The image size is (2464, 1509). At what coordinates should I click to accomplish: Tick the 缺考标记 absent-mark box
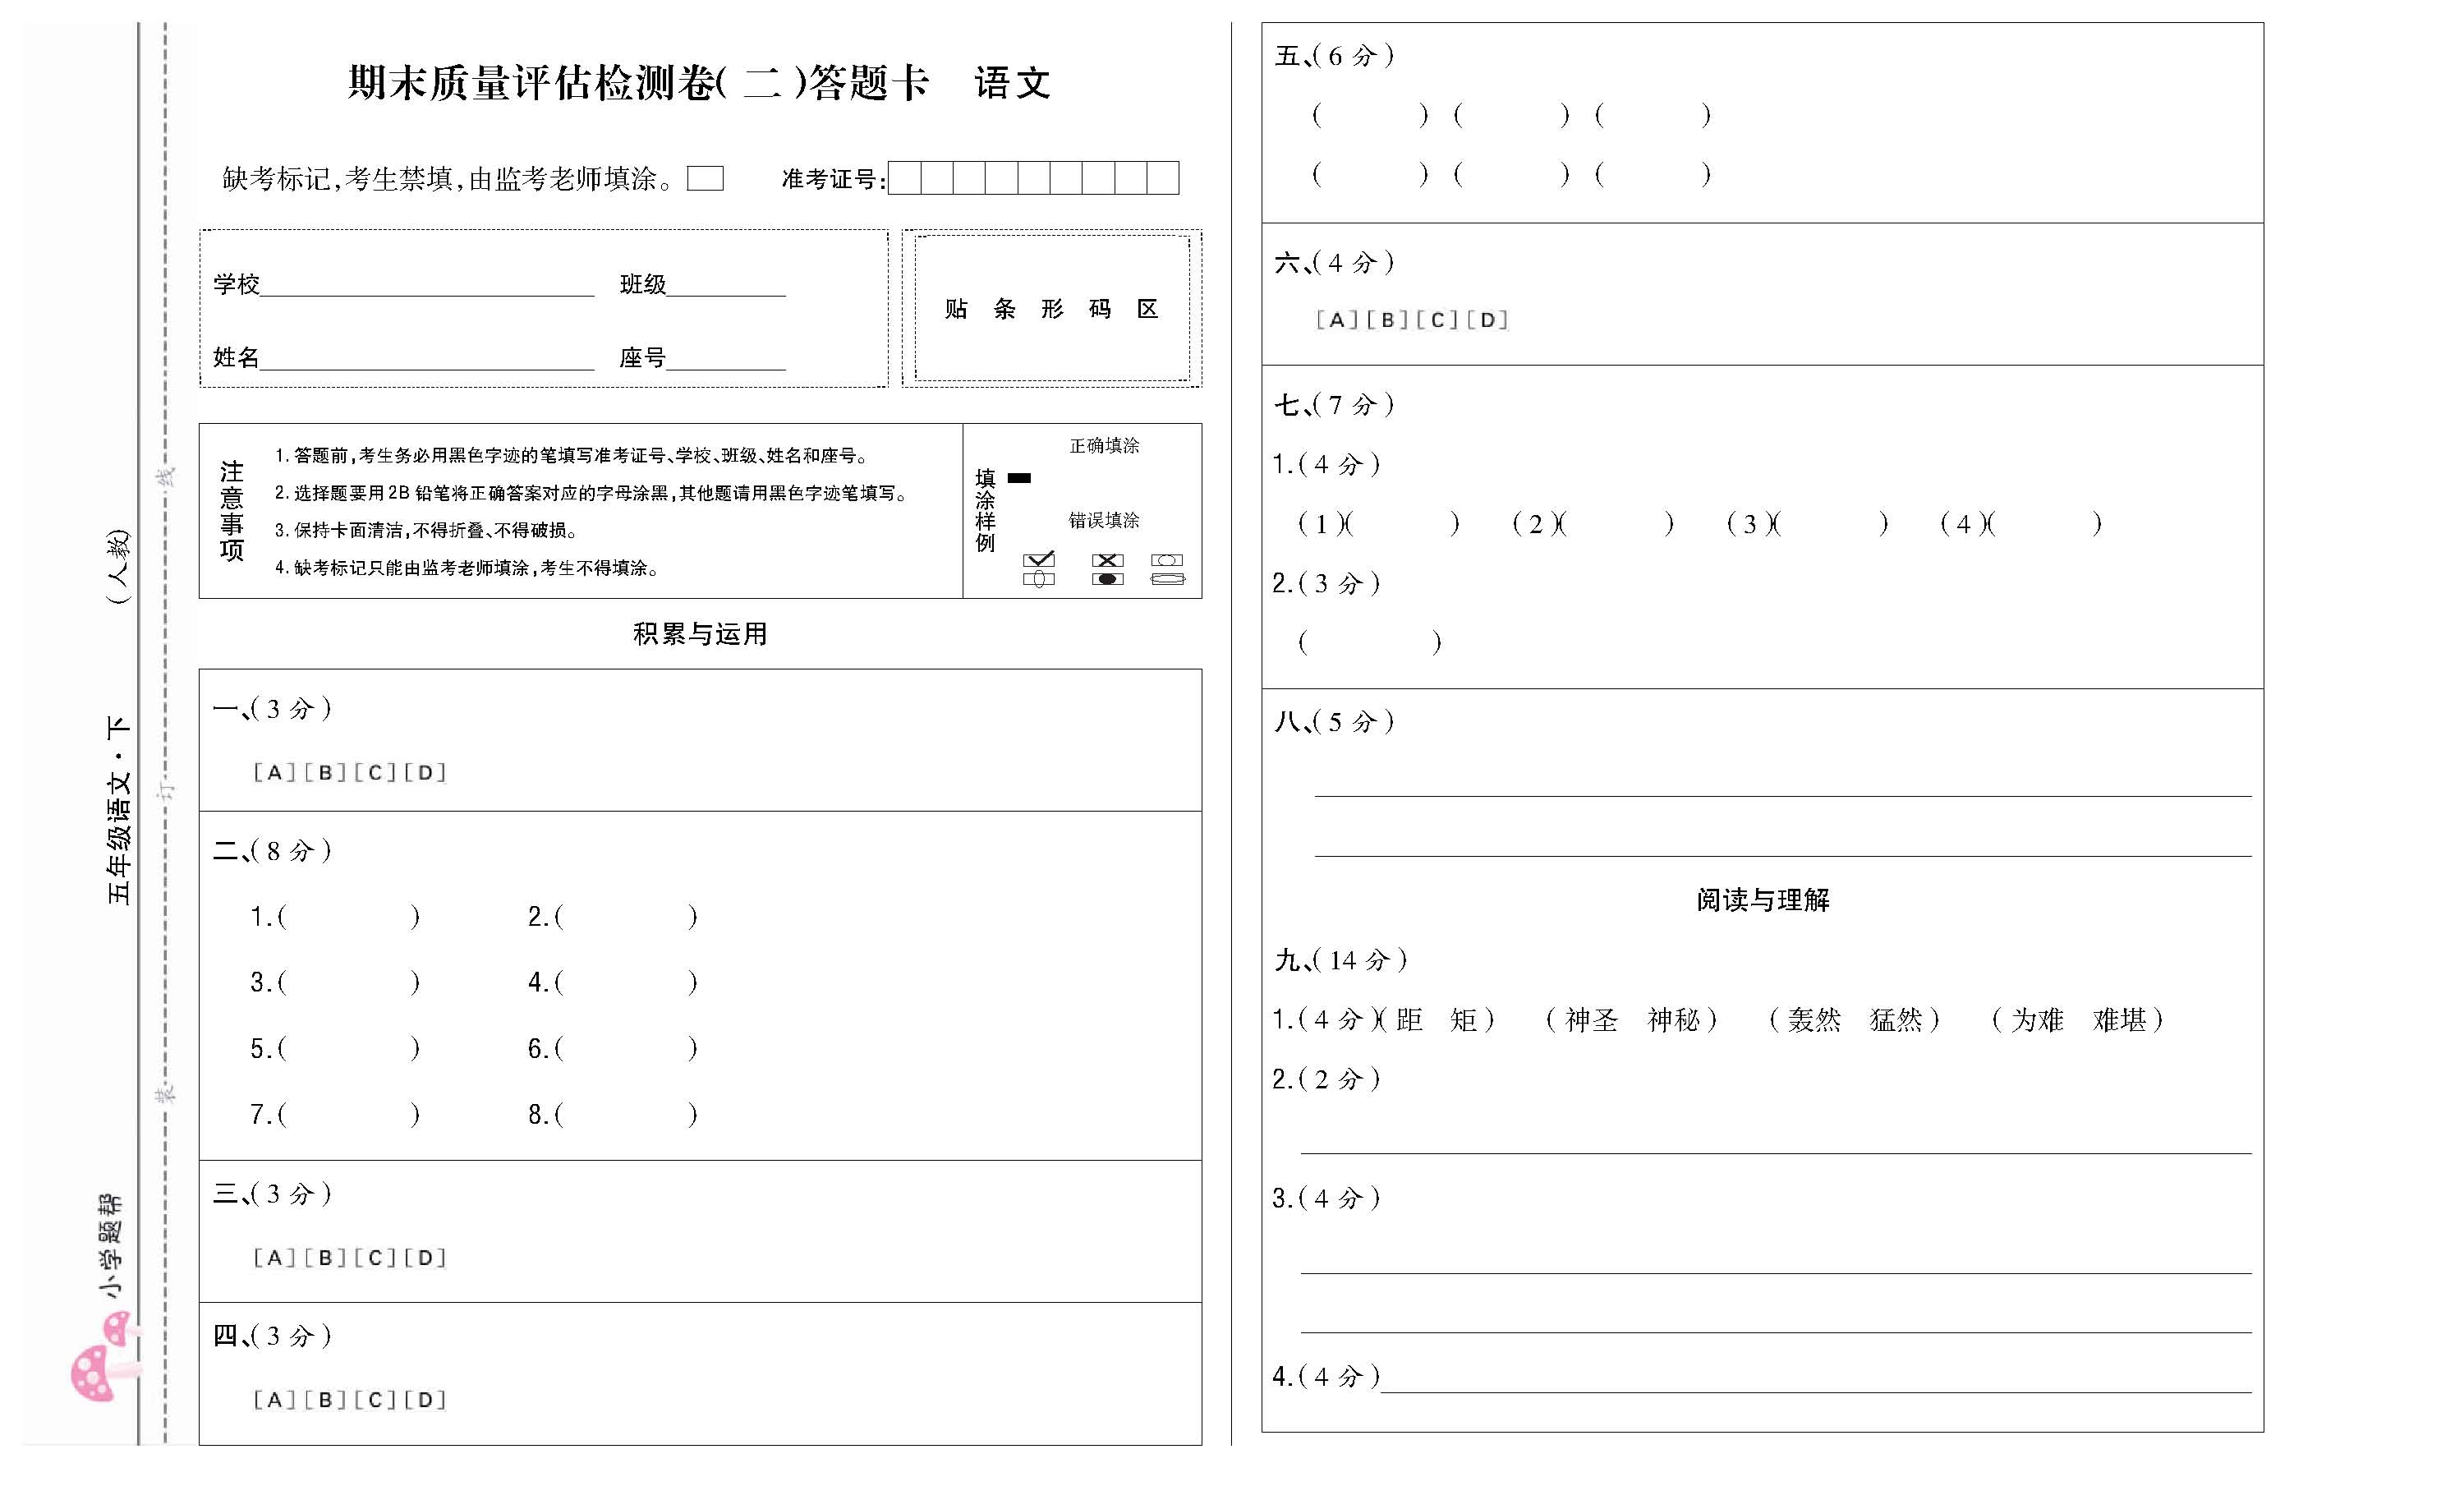[x=705, y=179]
